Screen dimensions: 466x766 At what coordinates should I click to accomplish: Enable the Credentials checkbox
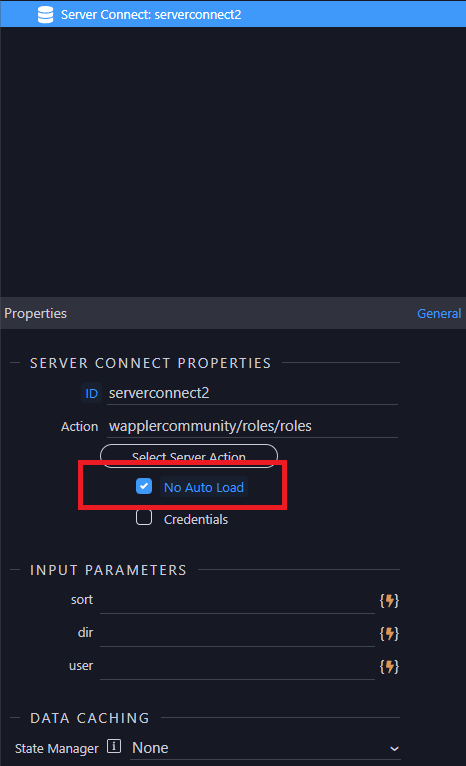coord(144,517)
